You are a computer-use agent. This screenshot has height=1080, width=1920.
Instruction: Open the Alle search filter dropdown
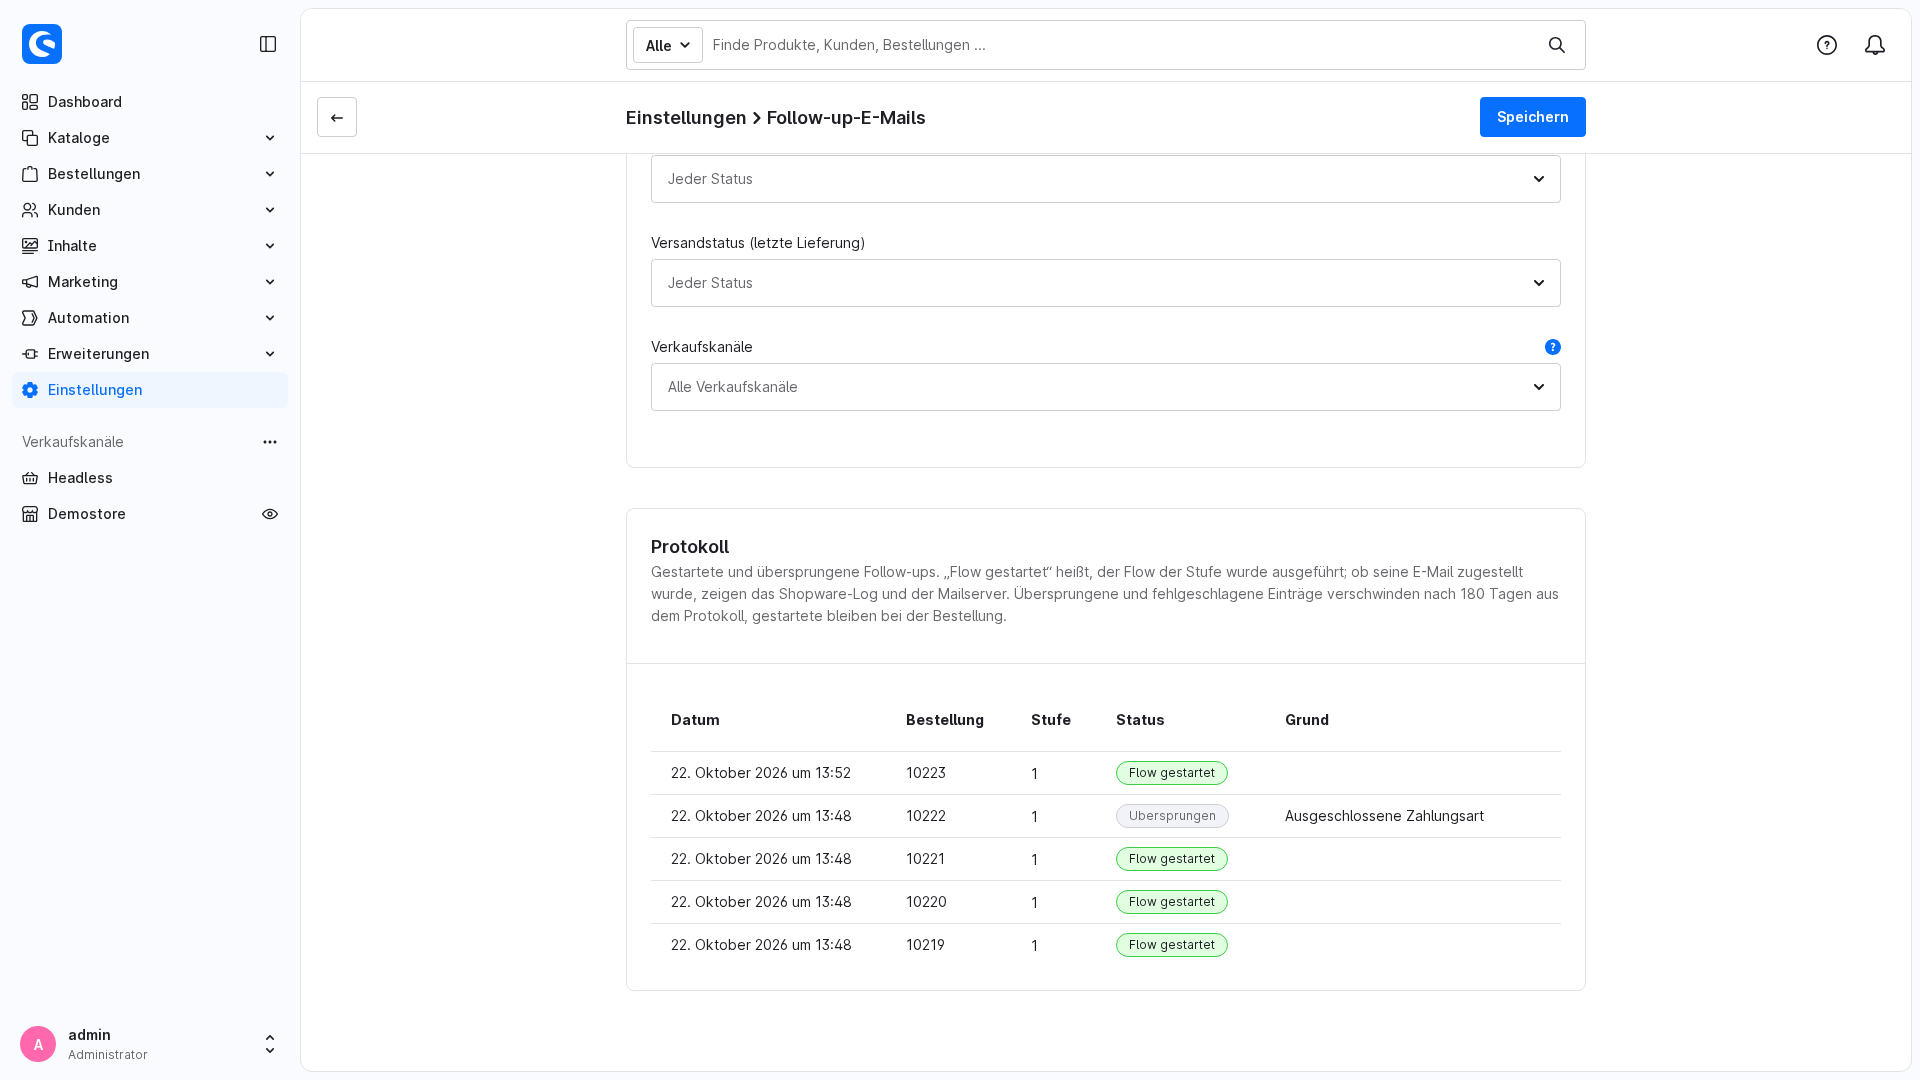click(x=668, y=45)
